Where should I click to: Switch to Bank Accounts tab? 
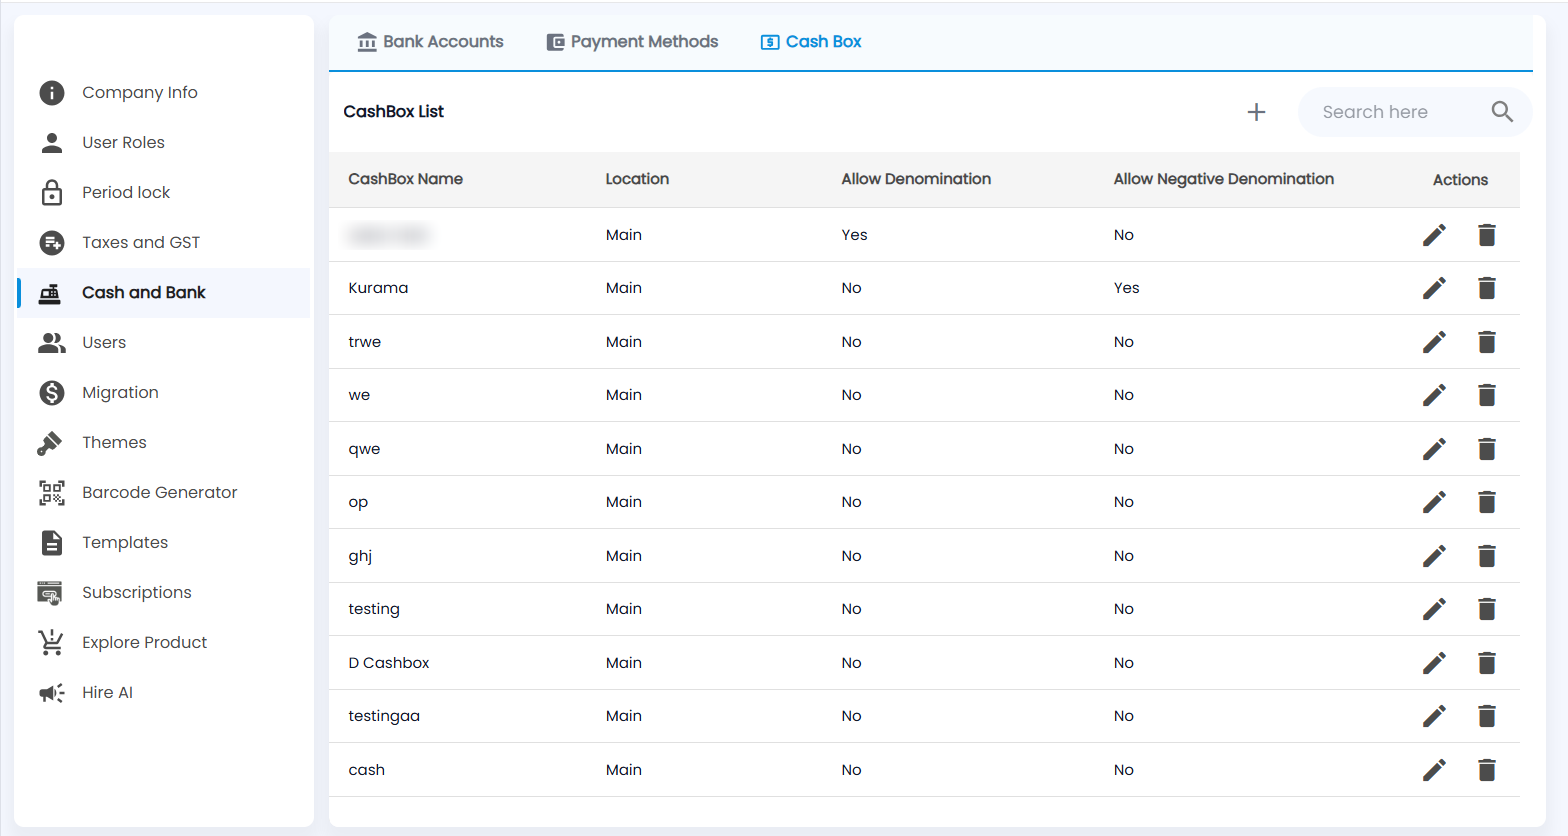pos(430,42)
